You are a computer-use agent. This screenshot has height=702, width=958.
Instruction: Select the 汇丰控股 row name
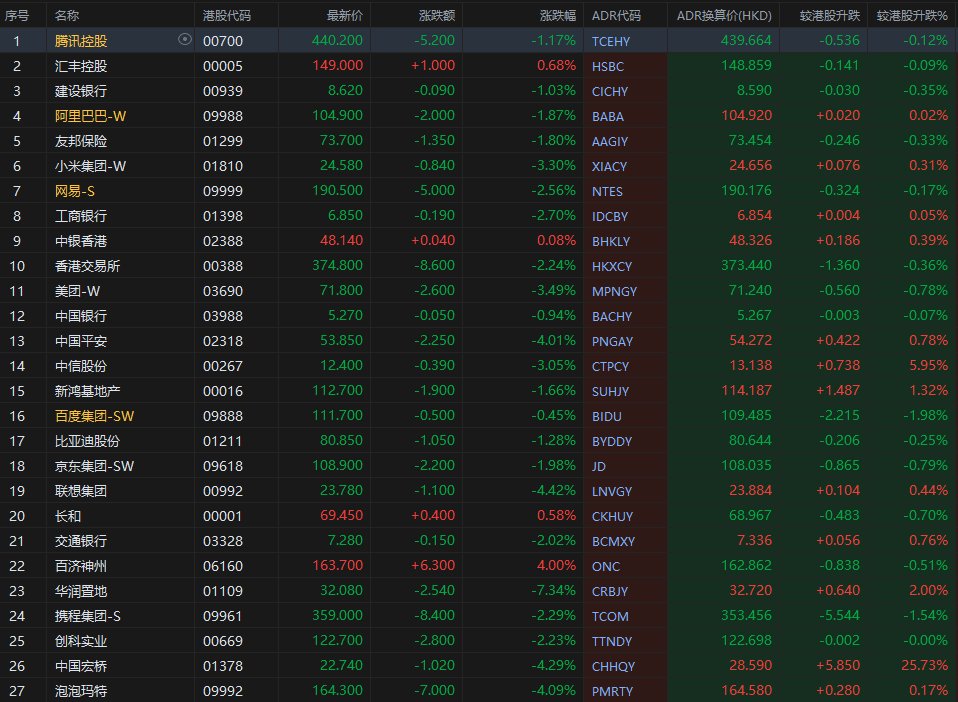(81, 66)
